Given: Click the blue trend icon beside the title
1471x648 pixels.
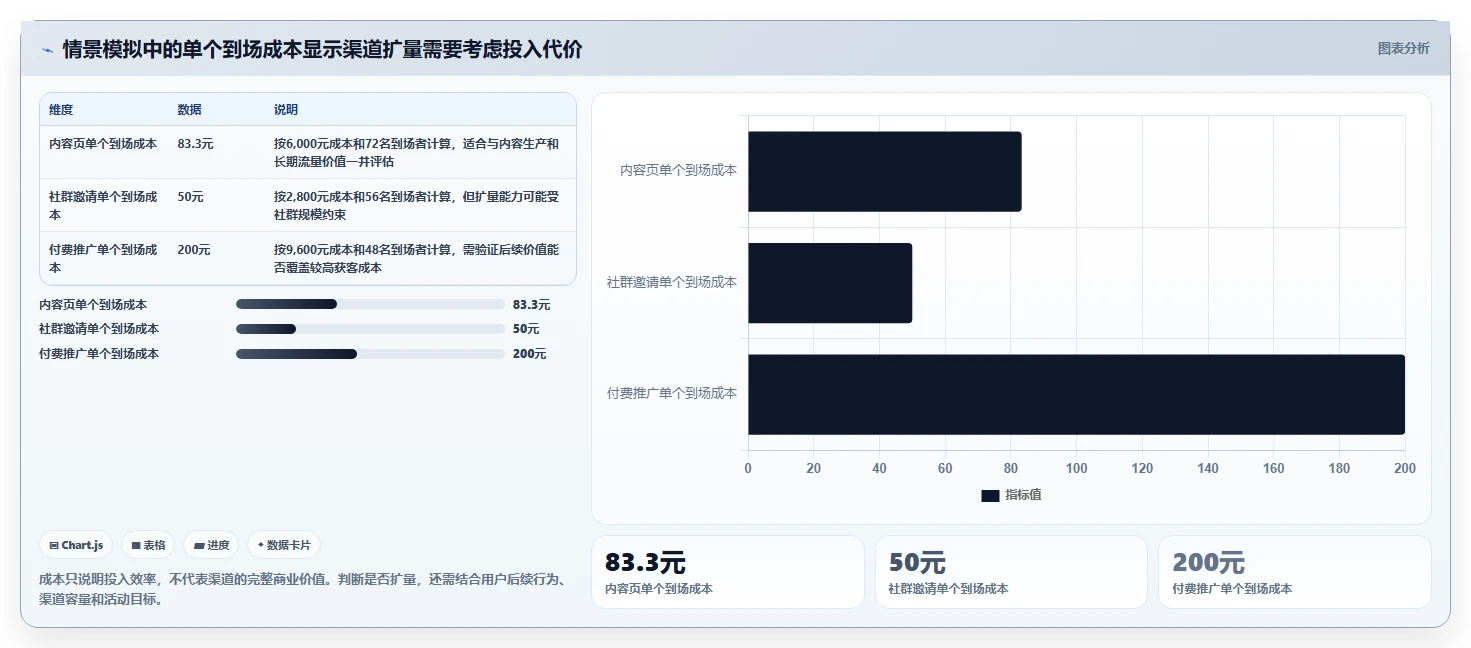Looking at the screenshot, I should tap(47, 50).
